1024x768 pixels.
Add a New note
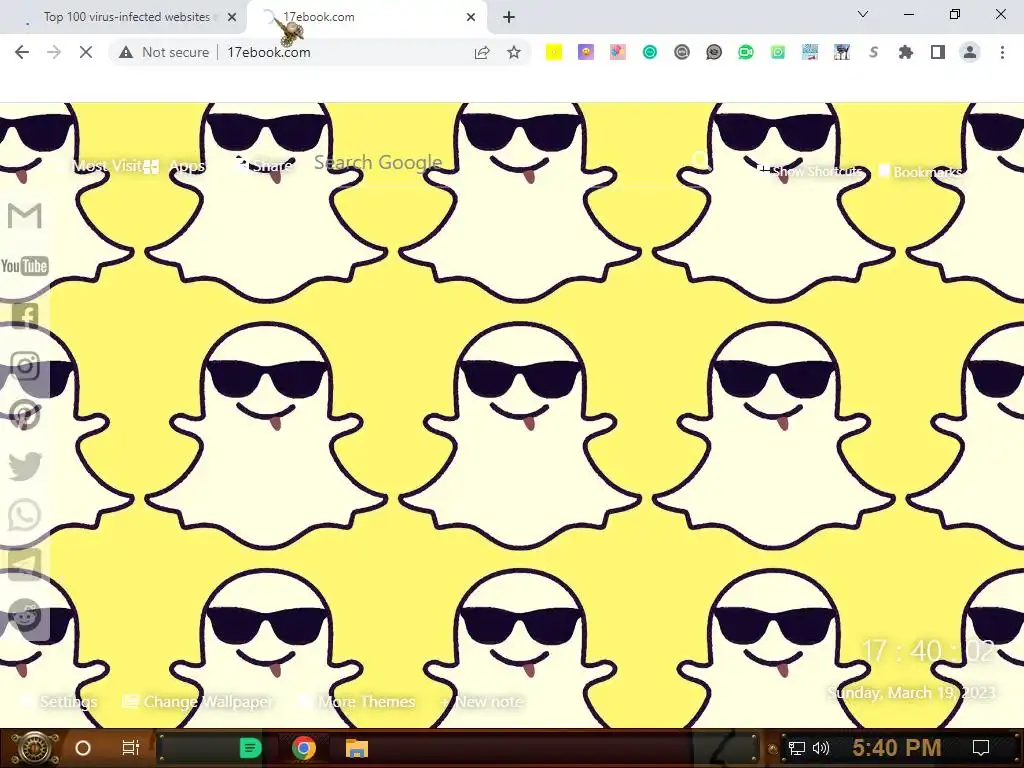point(482,702)
